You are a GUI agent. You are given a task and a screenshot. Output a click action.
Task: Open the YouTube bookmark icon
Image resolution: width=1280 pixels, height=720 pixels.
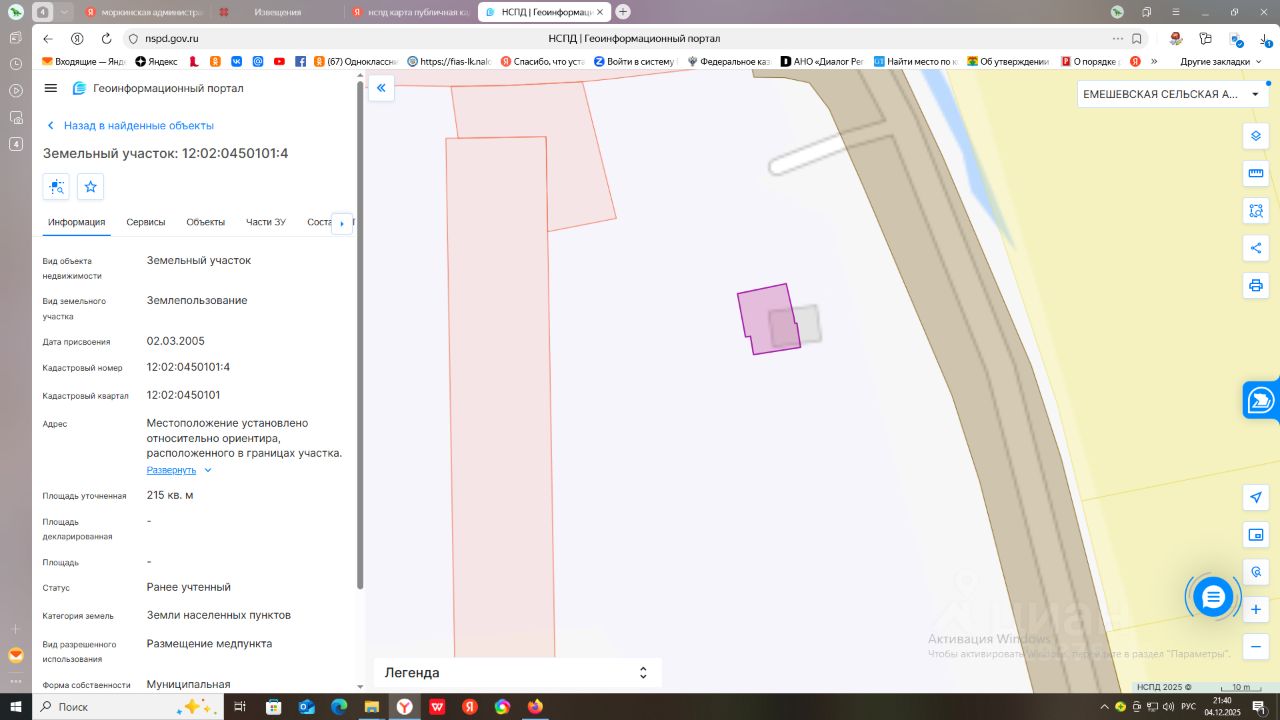[x=279, y=61]
